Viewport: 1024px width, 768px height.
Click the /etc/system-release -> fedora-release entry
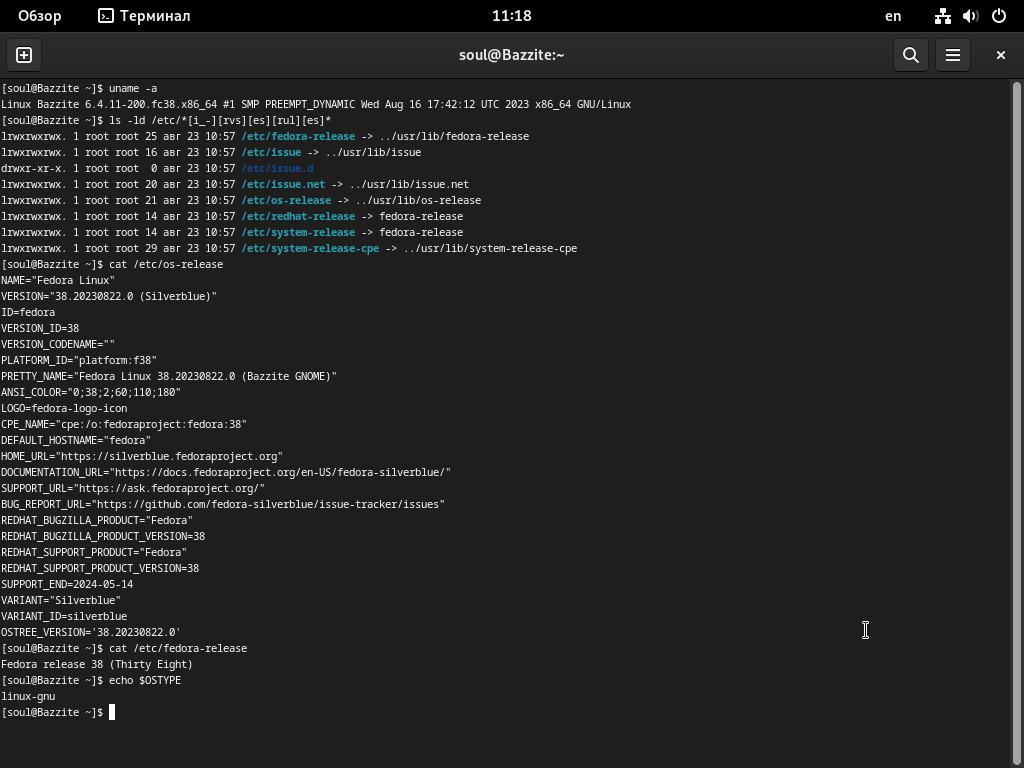tap(352, 232)
